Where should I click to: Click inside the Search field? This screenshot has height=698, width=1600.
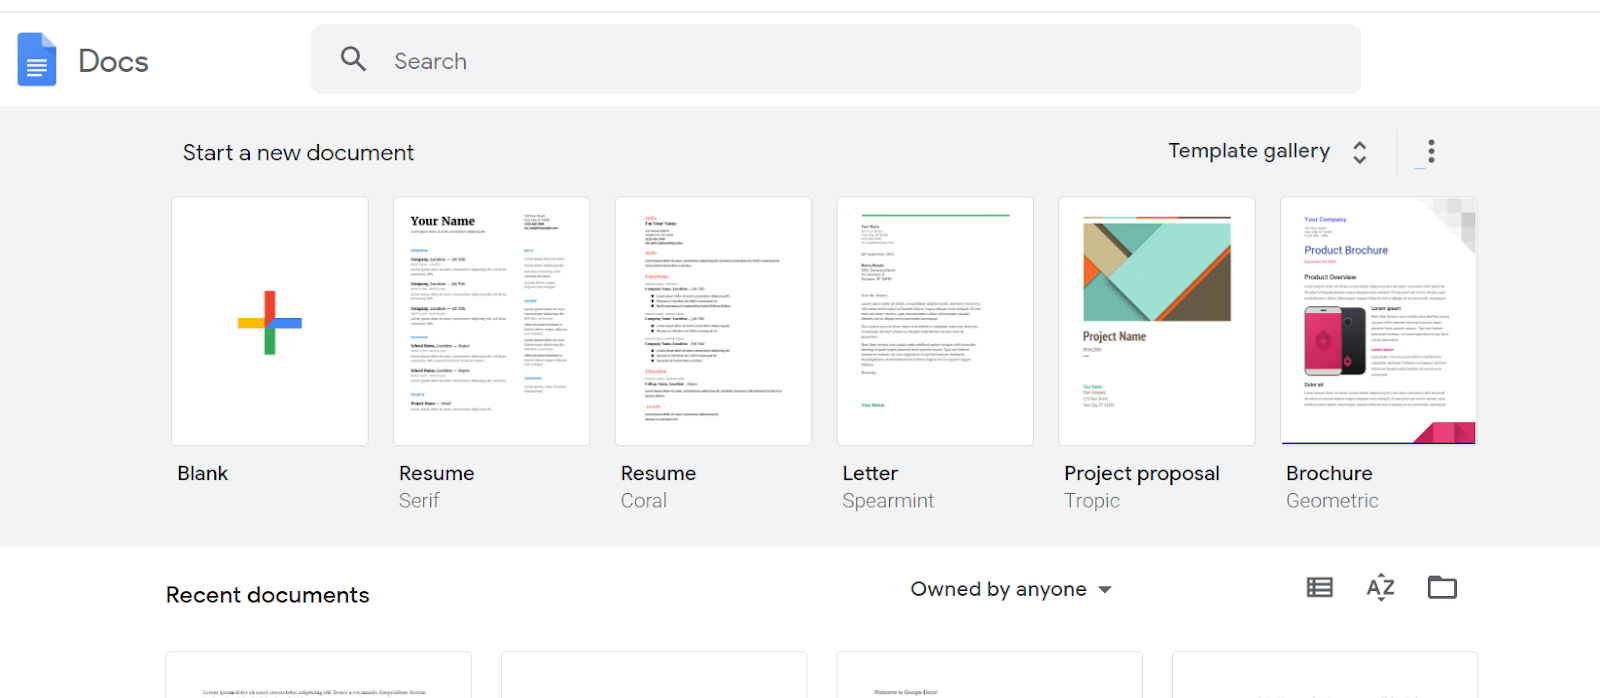coord(700,60)
